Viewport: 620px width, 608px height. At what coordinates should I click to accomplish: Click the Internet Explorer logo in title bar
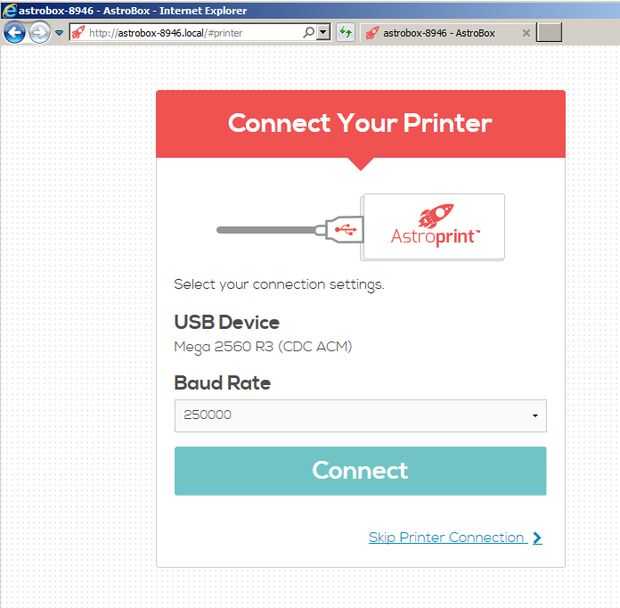click(x=9, y=10)
